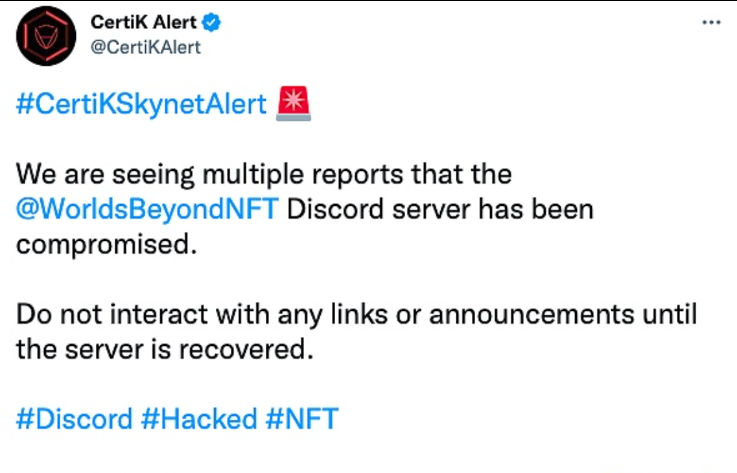Open the CertiK Alert profile avatar
This screenshot has height=473, width=737.
[47, 36]
